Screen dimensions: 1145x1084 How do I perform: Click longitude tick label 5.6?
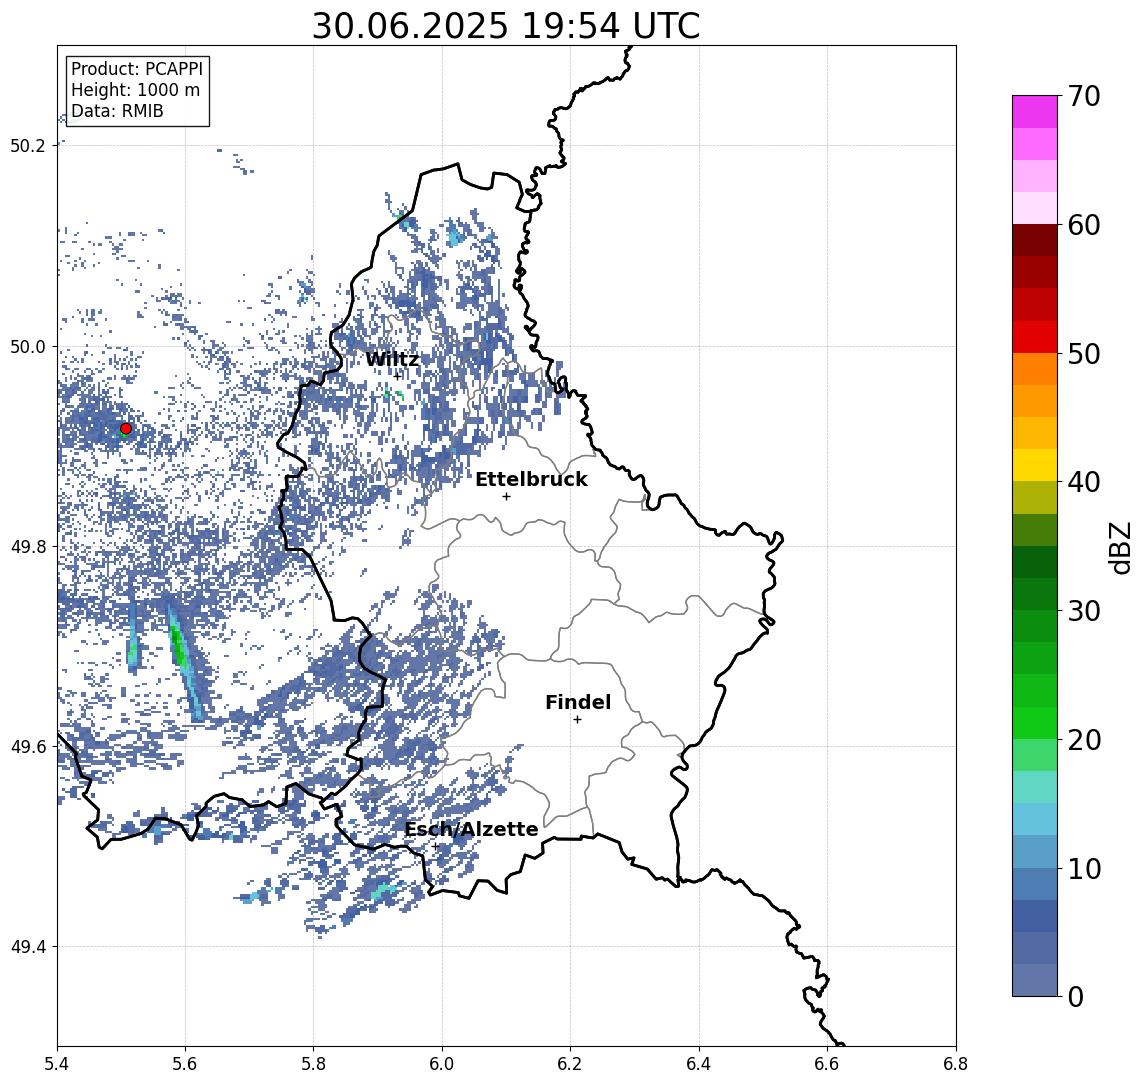185,1064
